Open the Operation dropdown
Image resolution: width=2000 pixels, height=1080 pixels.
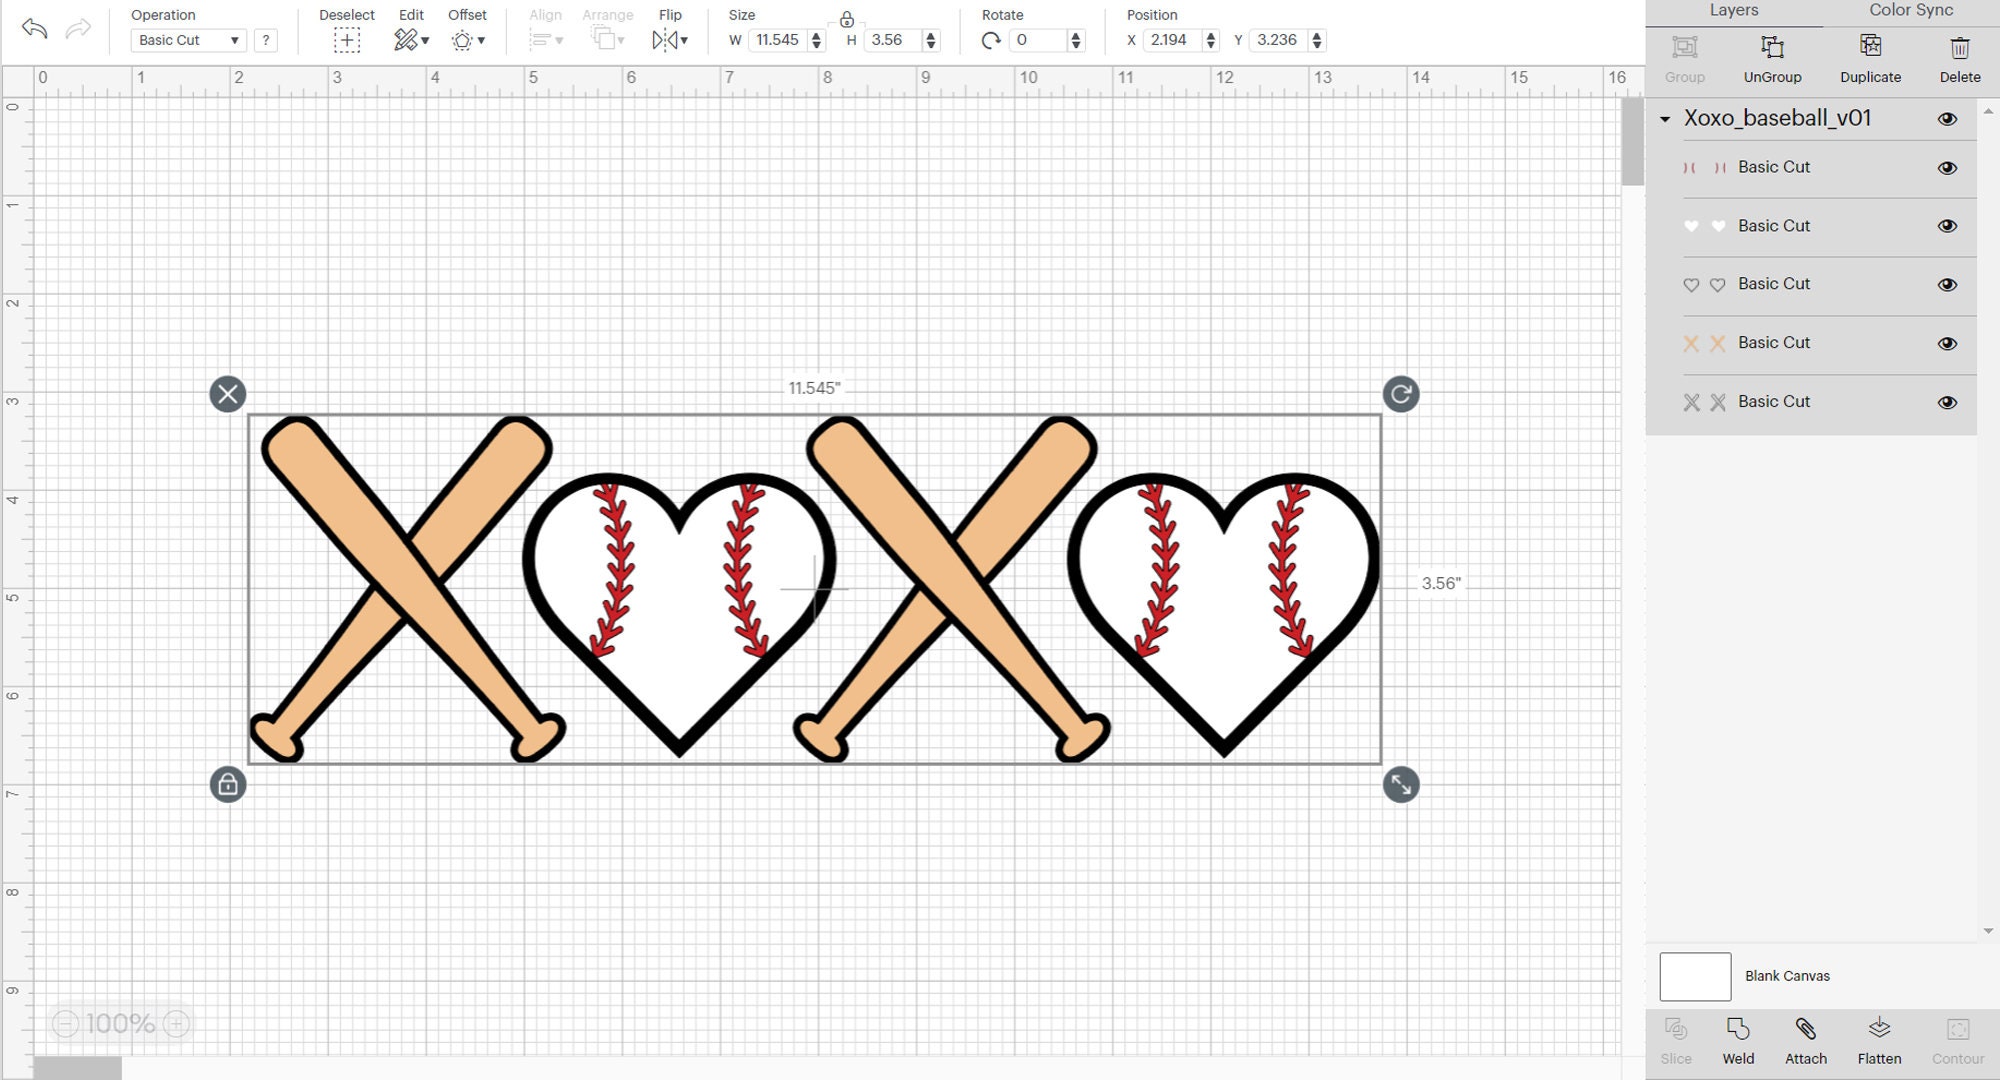[187, 40]
